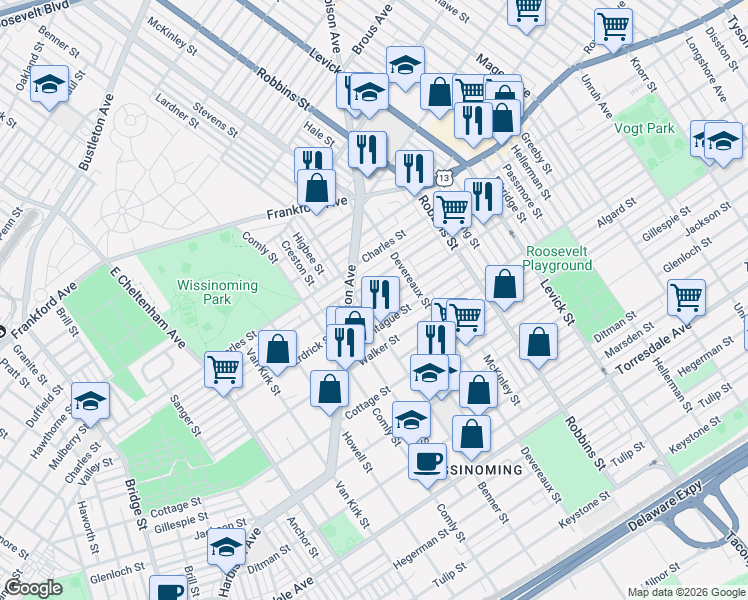
Task: Open the grocery cart marker near Knorr St
Action: tap(614, 28)
